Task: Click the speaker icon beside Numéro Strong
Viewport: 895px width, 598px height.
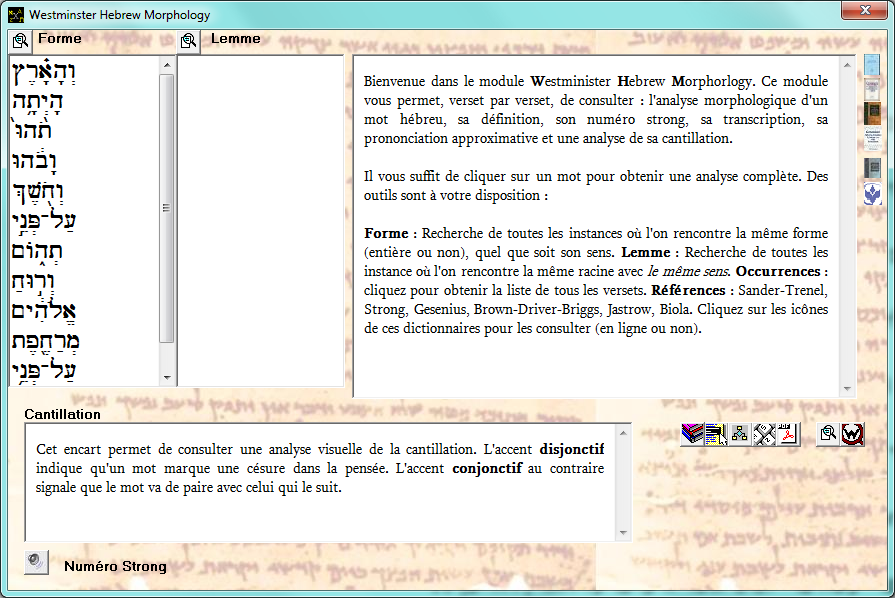Action: [37, 562]
